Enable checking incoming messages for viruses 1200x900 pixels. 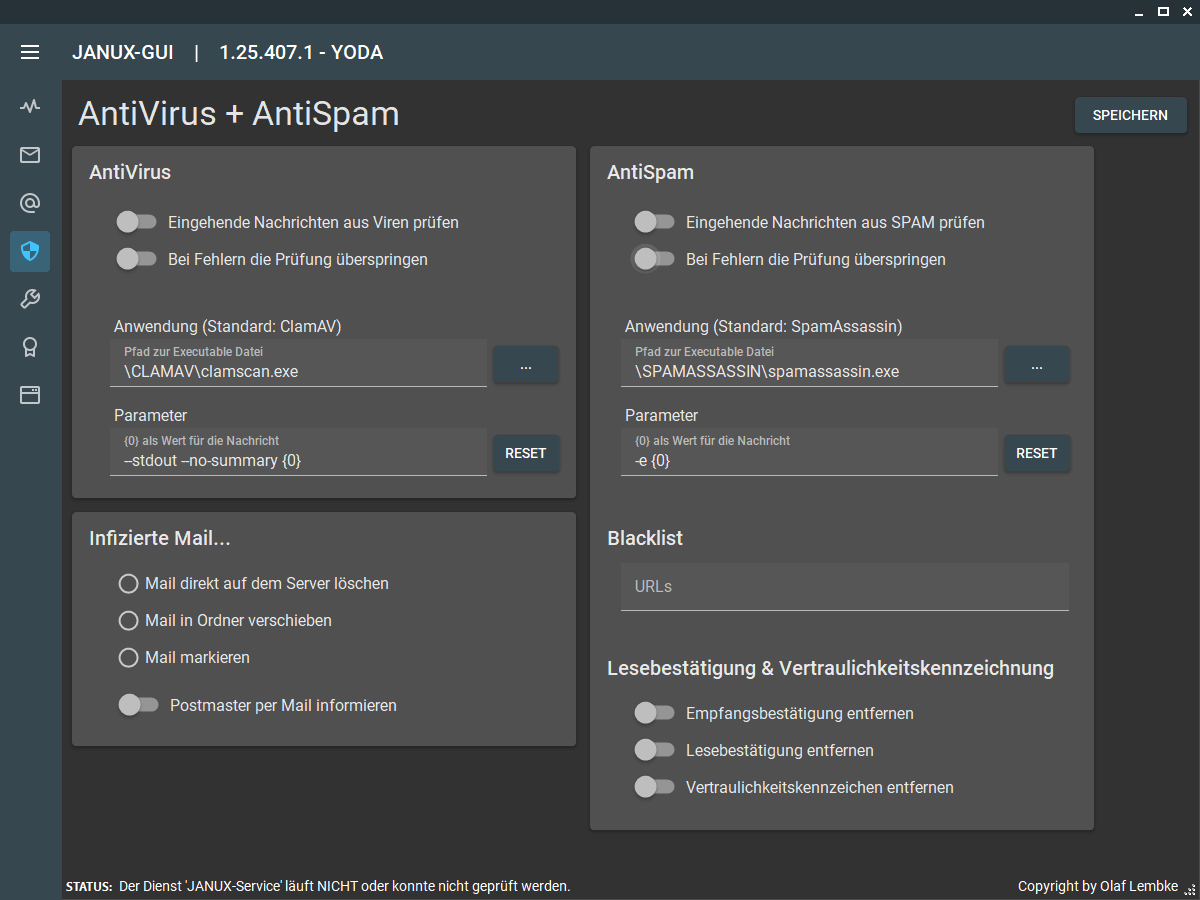coord(137,222)
